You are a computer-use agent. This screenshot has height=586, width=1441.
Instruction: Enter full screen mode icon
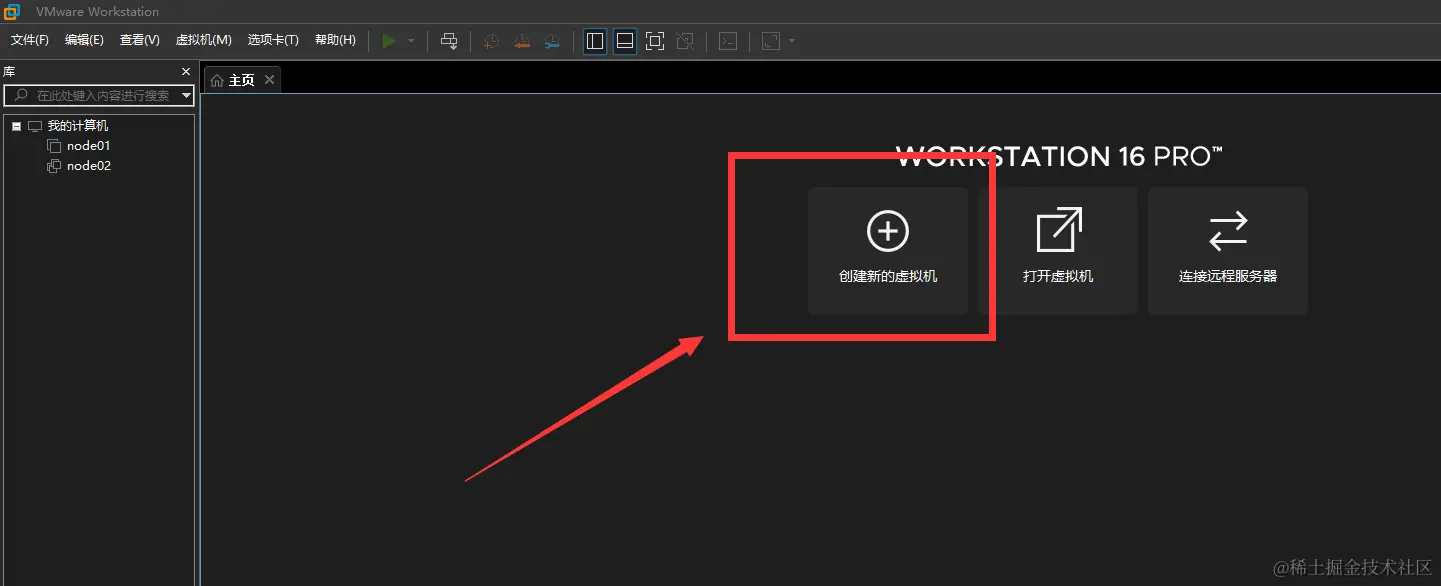pyautogui.click(x=655, y=41)
